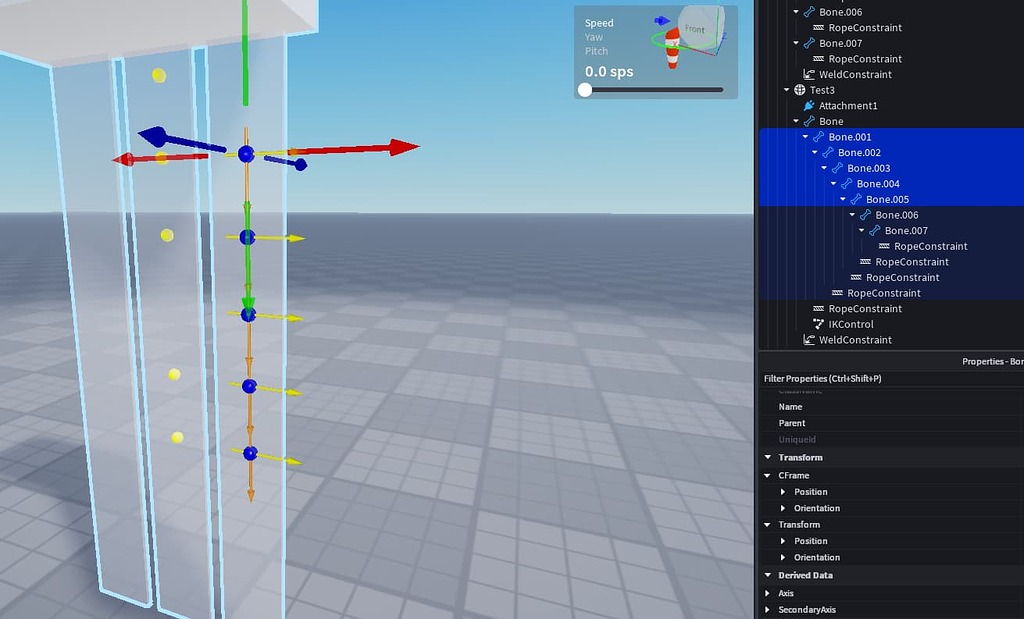The image size is (1024, 619).
Task: Expand the Axis property
Action: tap(768, 593)
